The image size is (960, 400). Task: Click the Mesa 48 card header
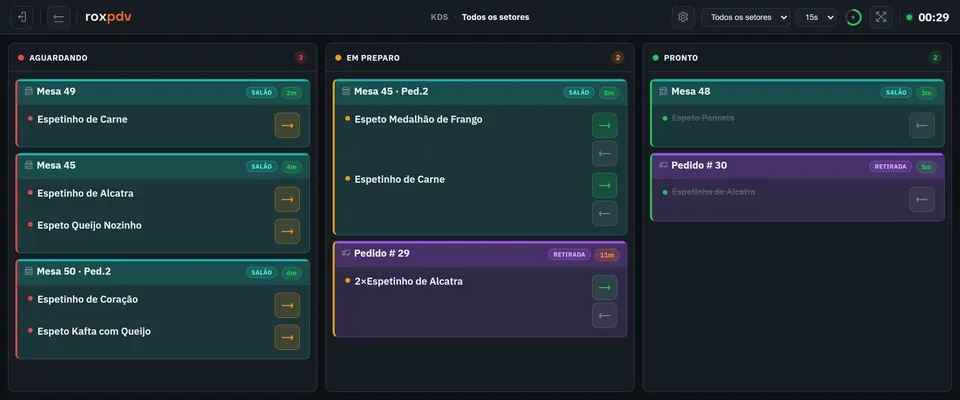click(x=797, y=92)
